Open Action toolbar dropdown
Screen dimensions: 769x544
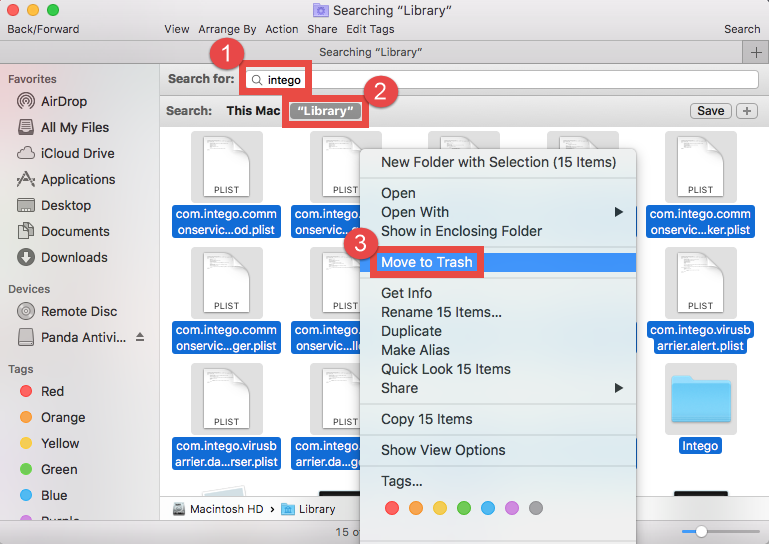[282, 29]
